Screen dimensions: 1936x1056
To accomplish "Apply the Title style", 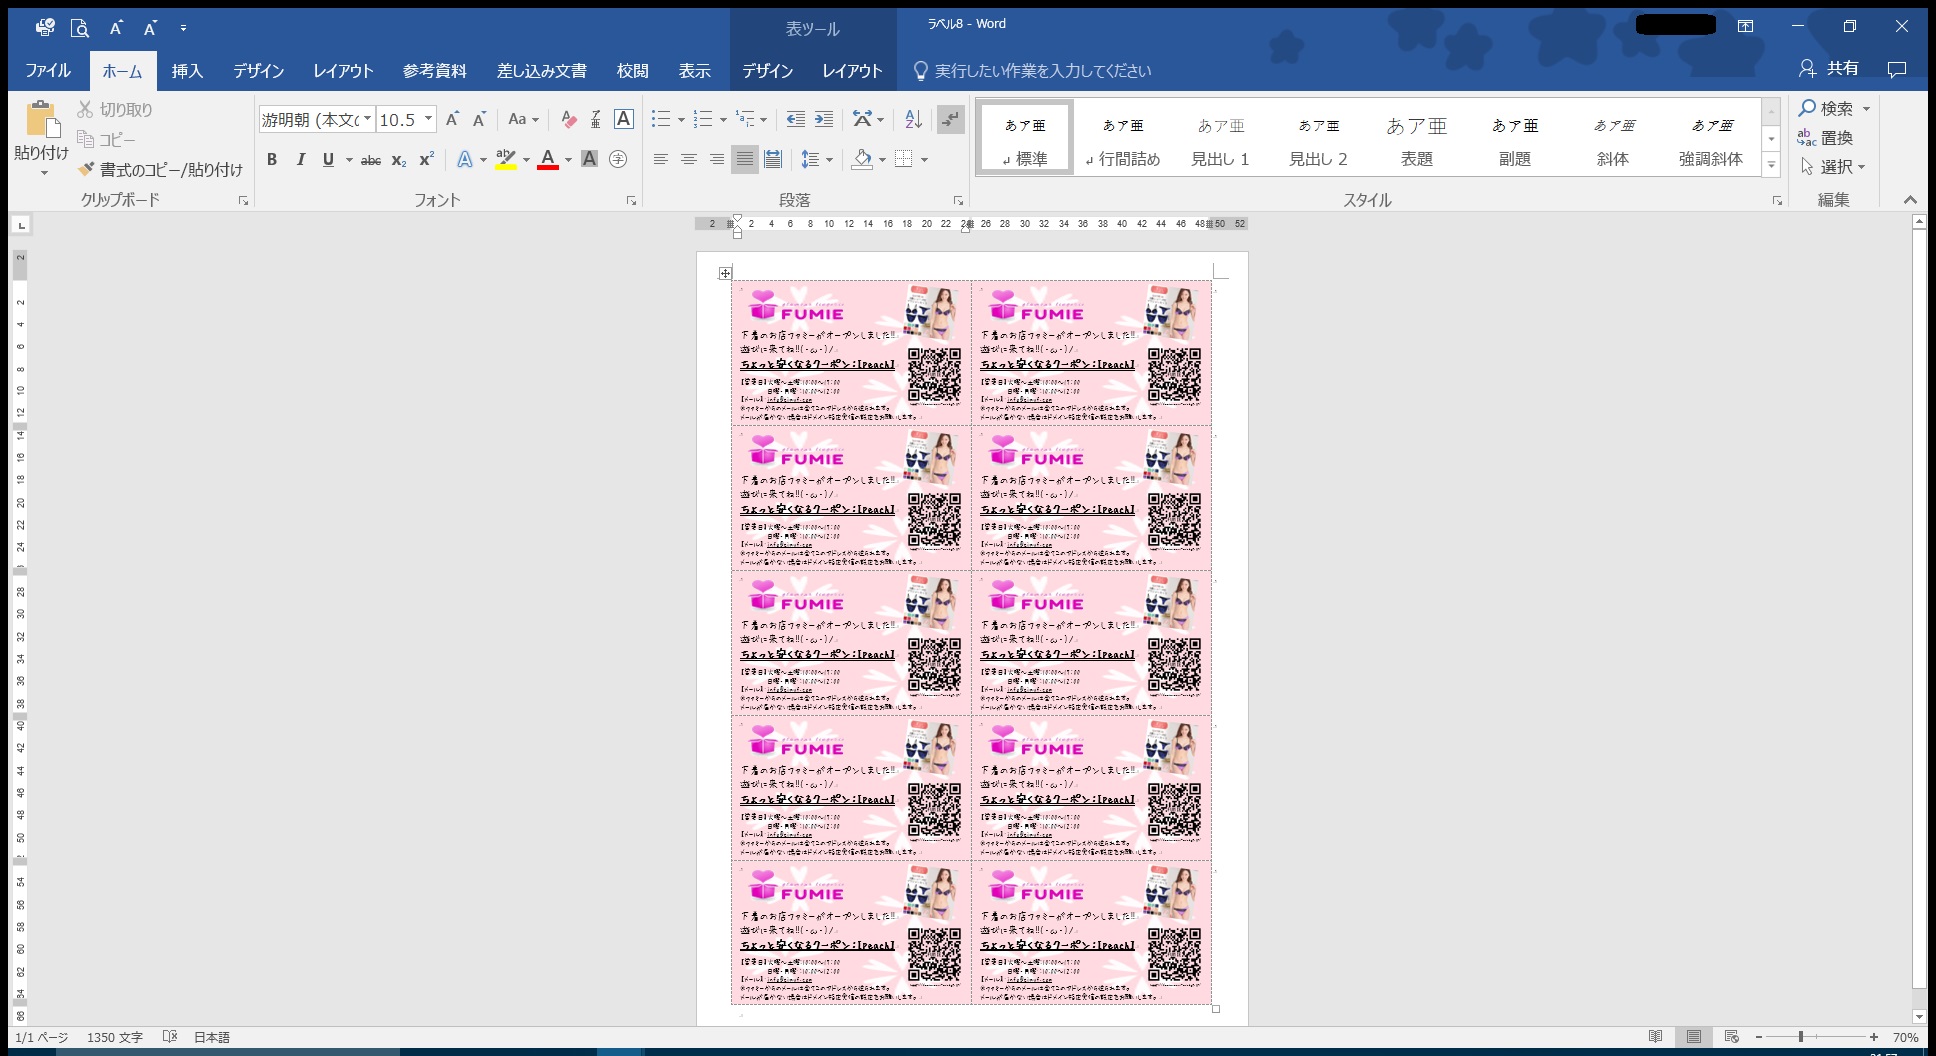I will 1416,139.
